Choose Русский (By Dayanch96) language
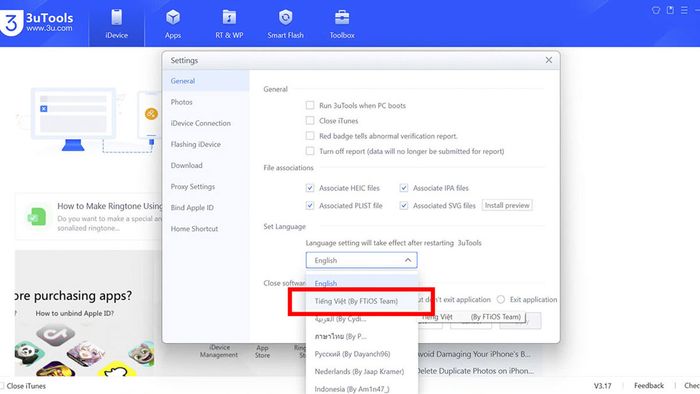700x394 pixels. coord(362,354)
